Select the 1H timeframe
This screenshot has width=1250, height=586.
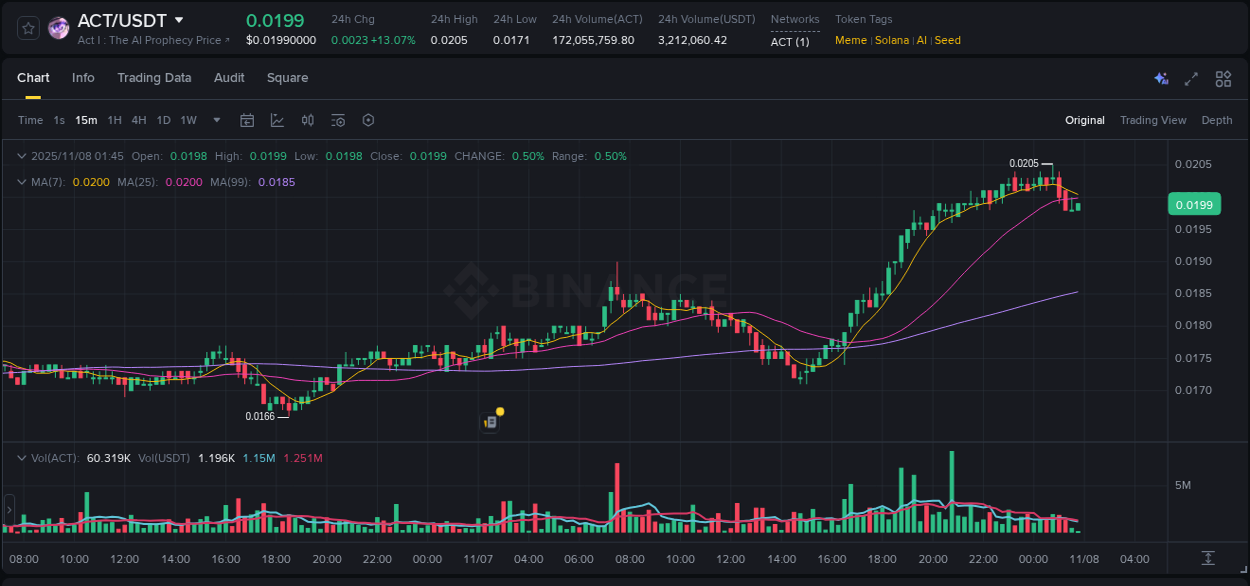tap(113, 119)
